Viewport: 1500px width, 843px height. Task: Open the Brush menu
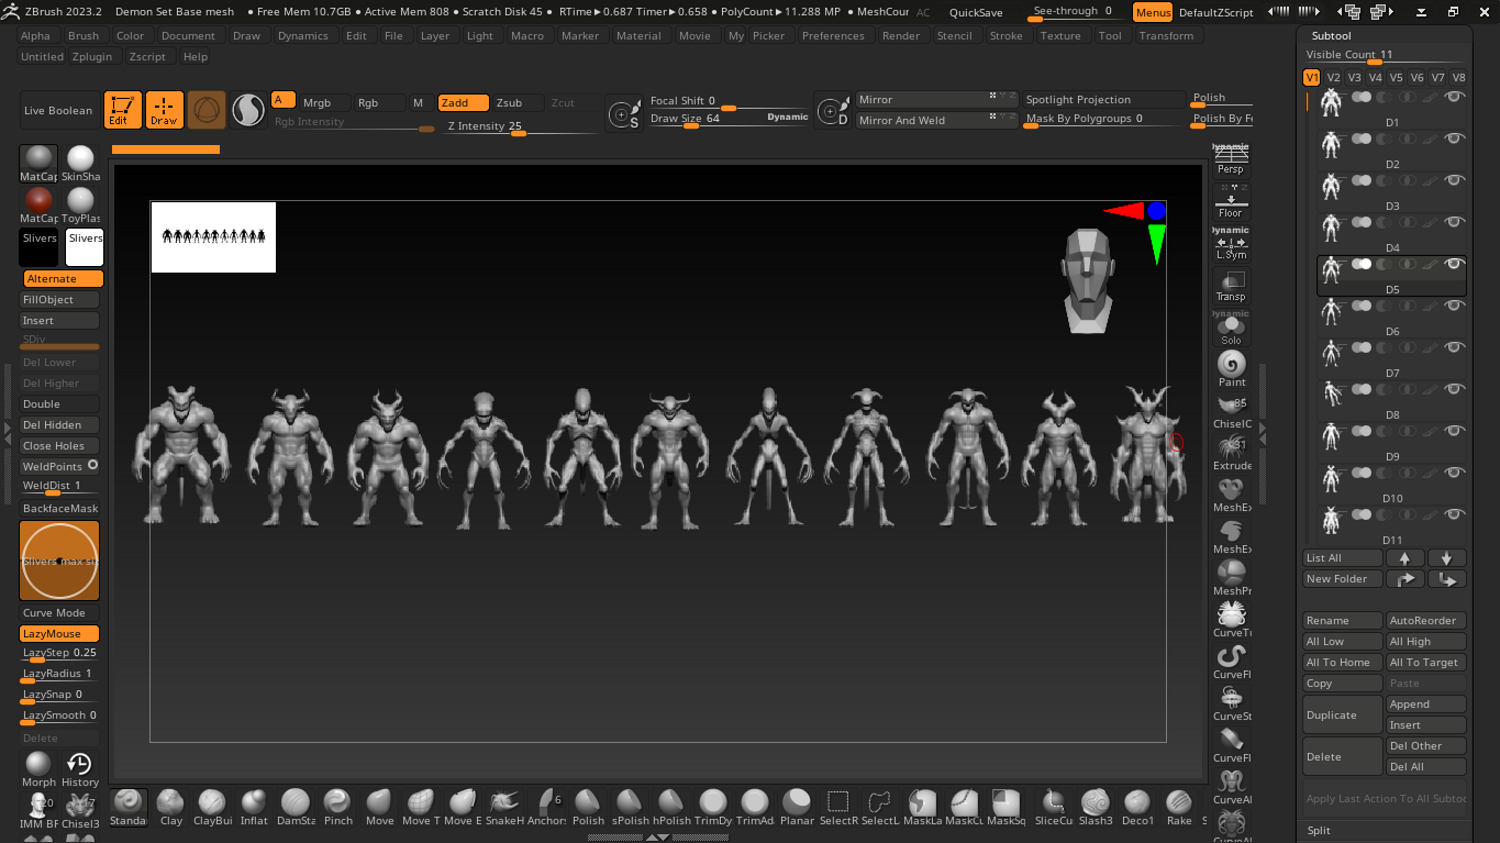pyautogui.click(x=83, y=36)
